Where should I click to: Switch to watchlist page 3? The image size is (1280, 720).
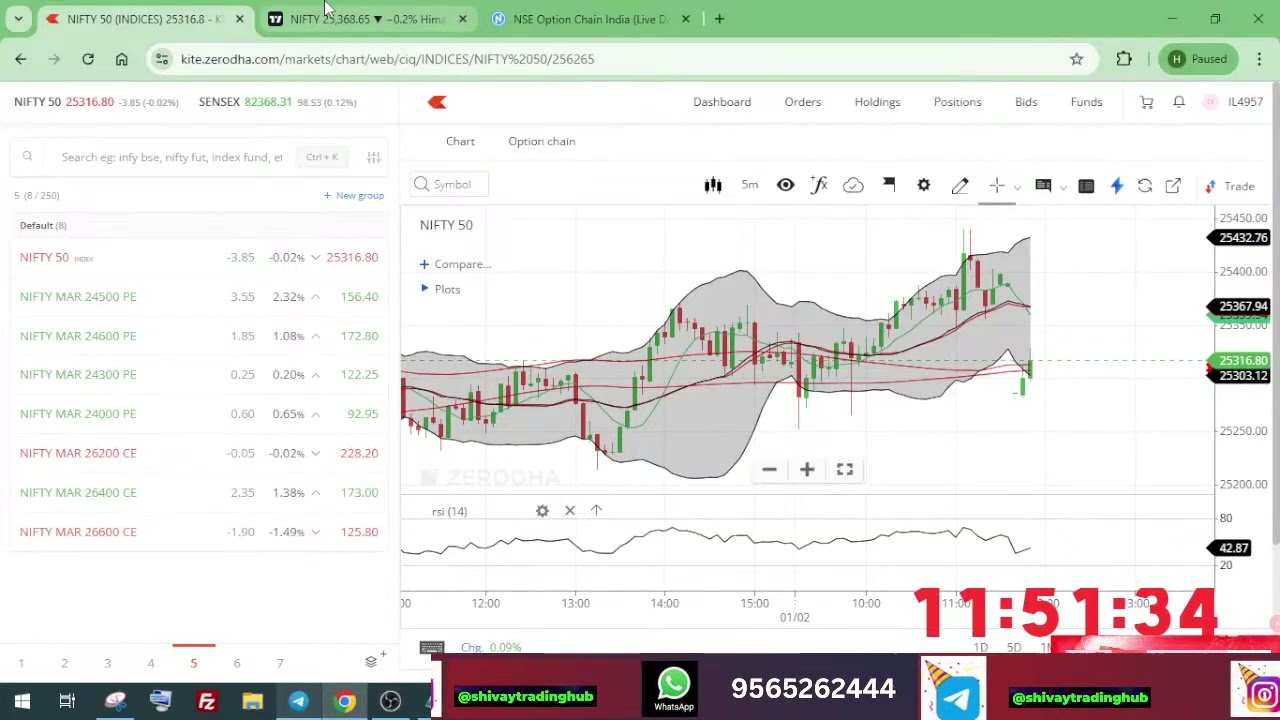(107, 663)
